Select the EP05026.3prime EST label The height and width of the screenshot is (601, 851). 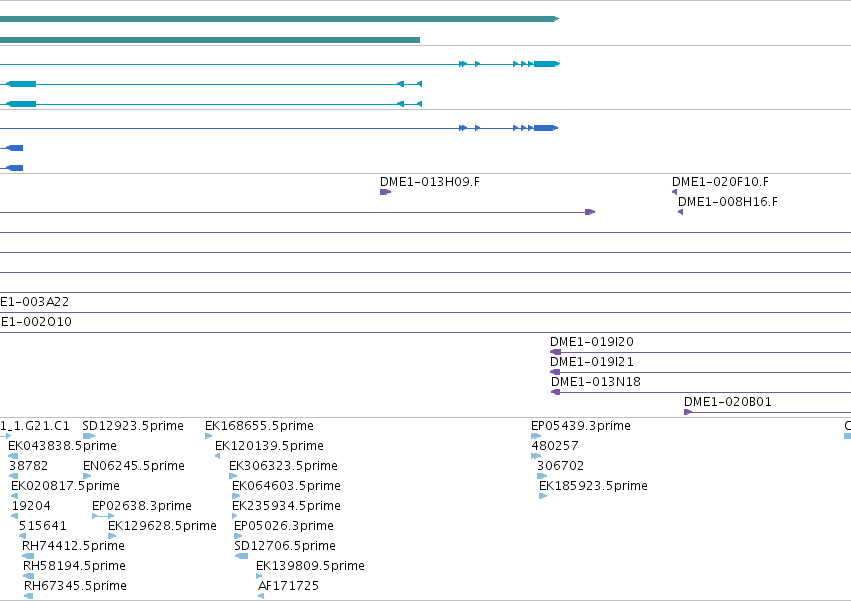[x=284, y=526]
